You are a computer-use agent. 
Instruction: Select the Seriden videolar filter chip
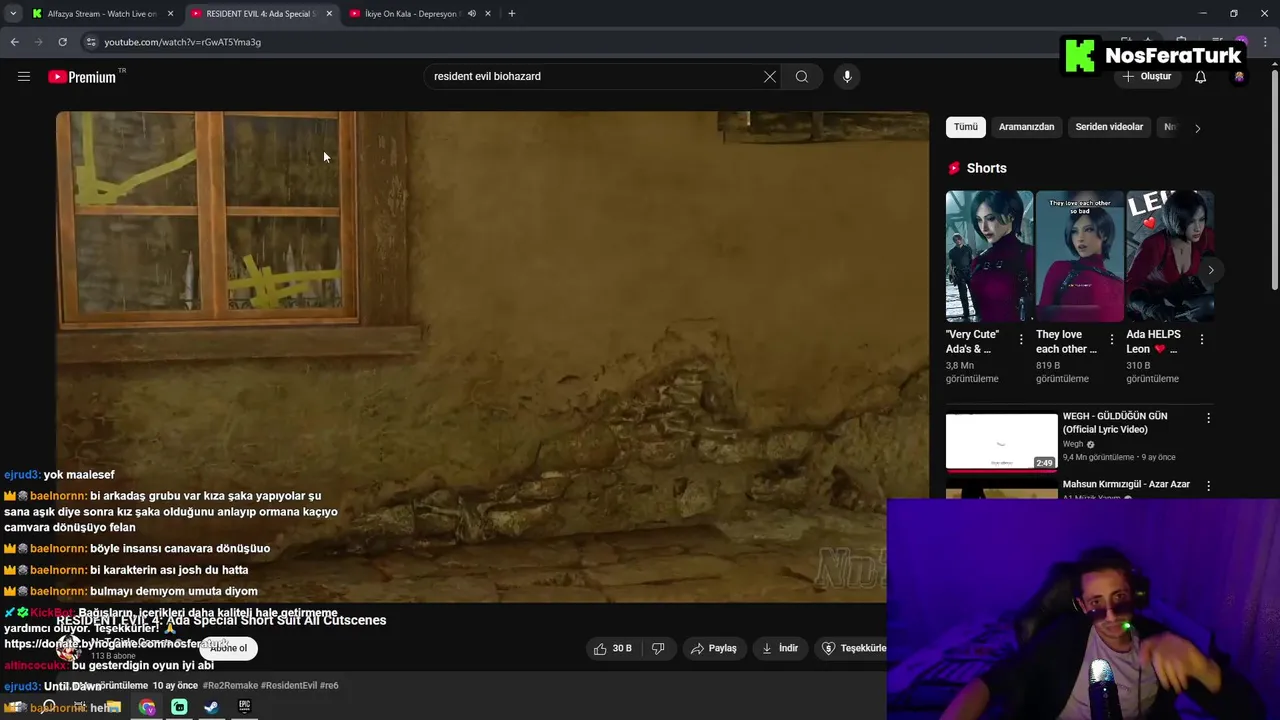(x=1109, y=127)
